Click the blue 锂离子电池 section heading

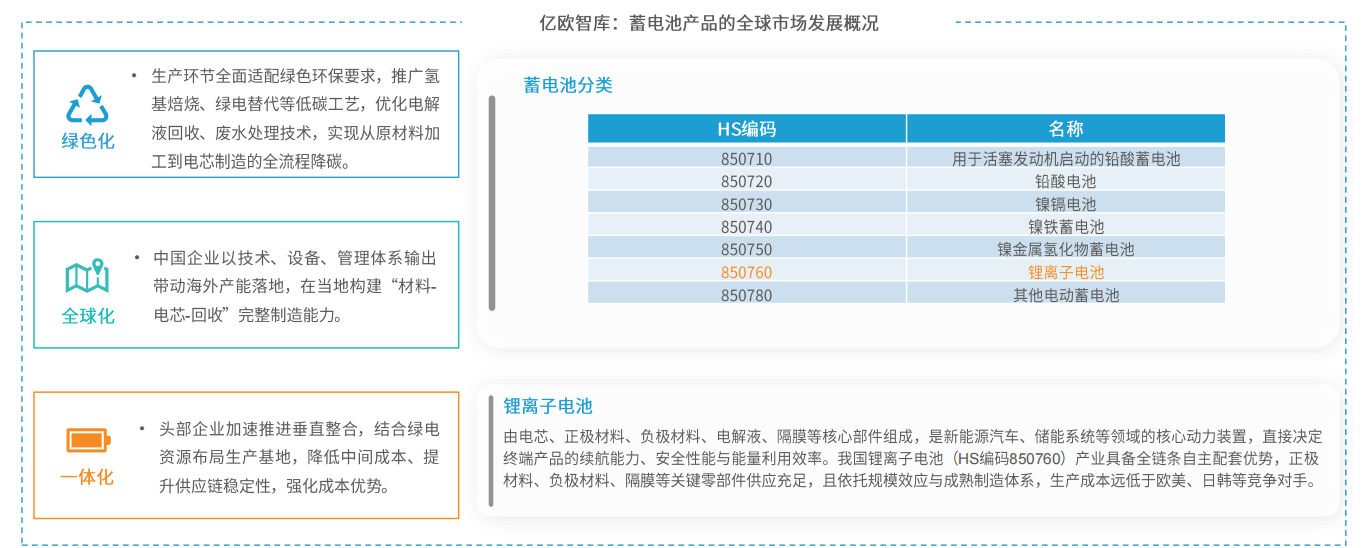548,406
